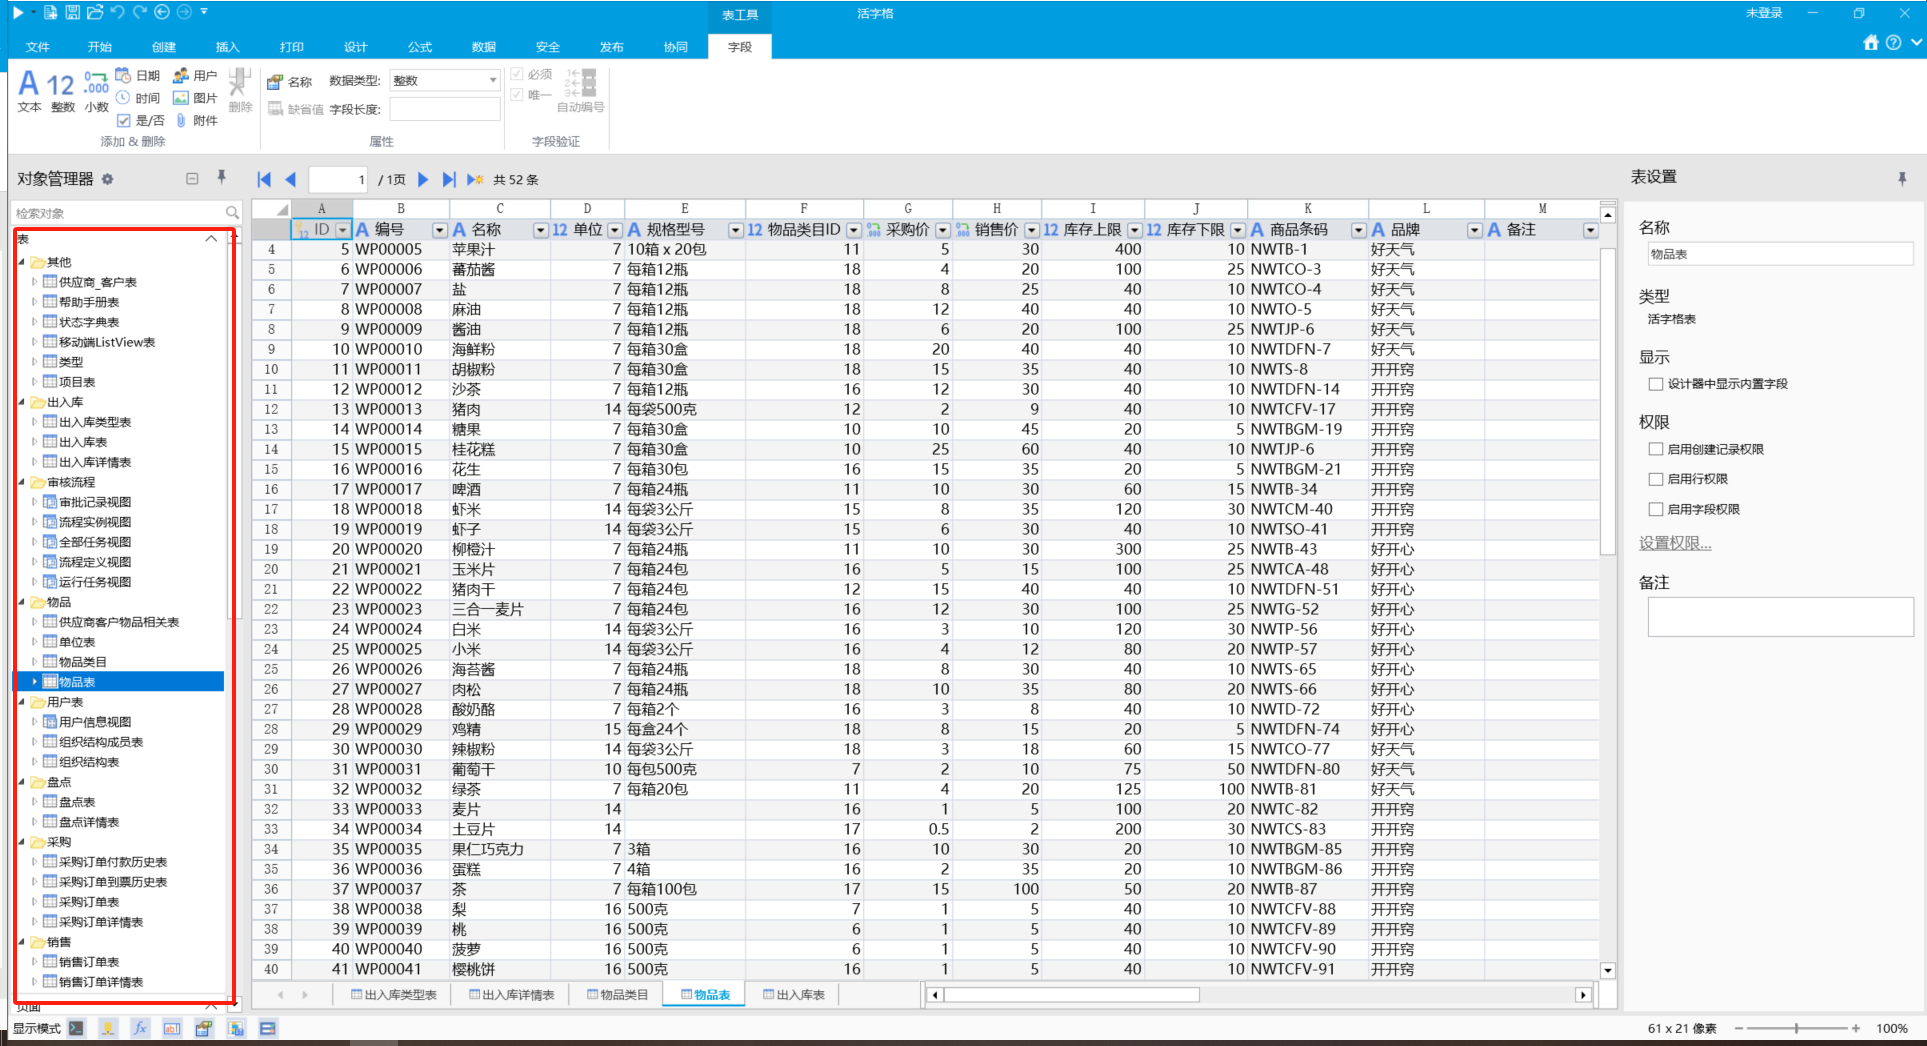Click the Open folder icon in quick toolbar
Viewport: 1927px width, 1046px height.
click(94, 13)
